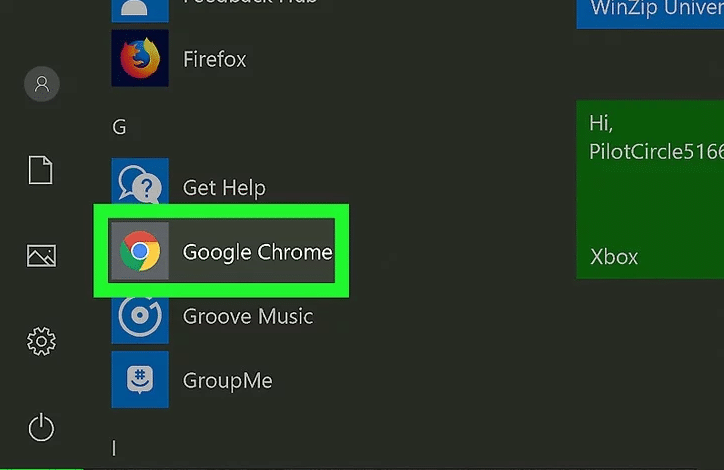
Task: Open the user account icon
Action: [x=42, y=84]
